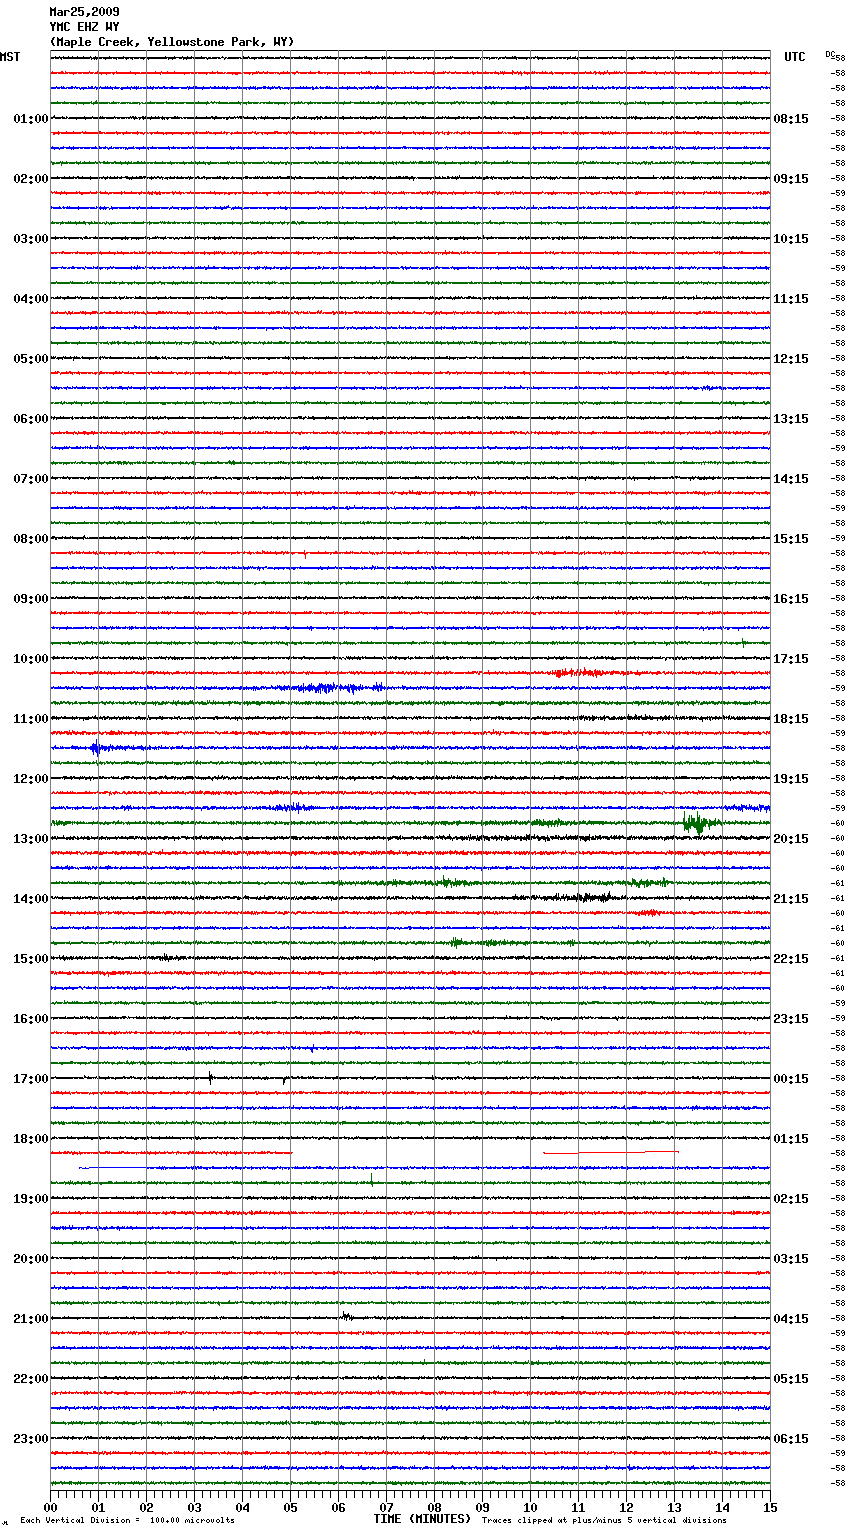The width and height of the screenshot is (850, 1534).
Task: Click minute tick label 13 on bottom axis
Action: (x=674, y=1508)
